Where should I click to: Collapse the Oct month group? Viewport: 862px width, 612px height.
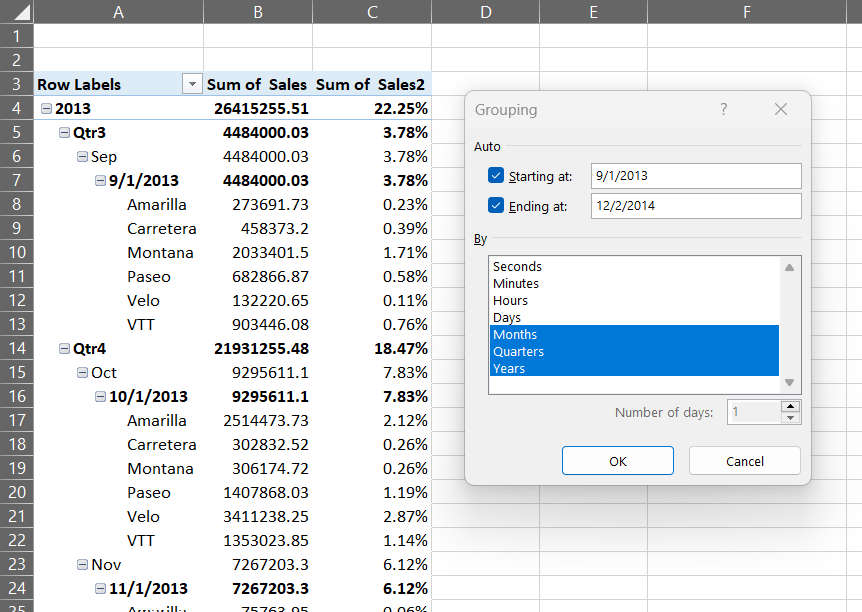tap(82, 372)
